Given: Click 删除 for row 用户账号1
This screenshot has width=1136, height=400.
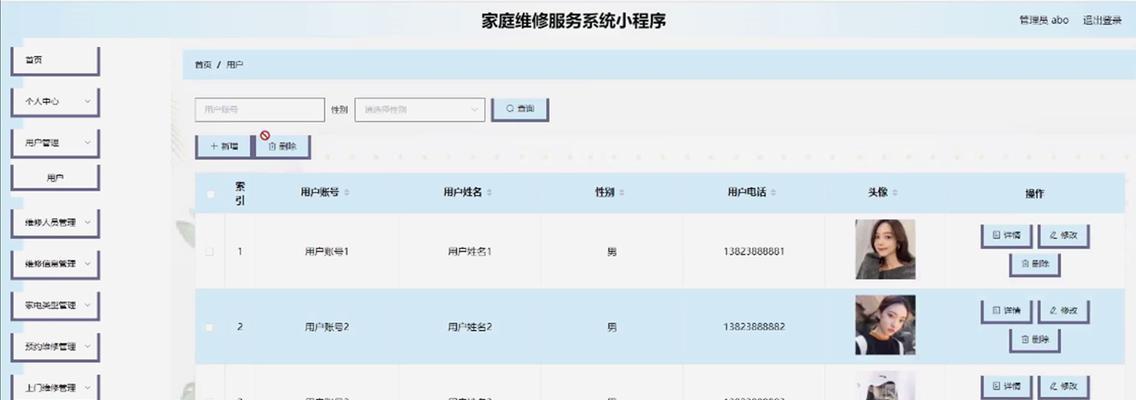Looking at the screenshot, I should point(1035,264).
